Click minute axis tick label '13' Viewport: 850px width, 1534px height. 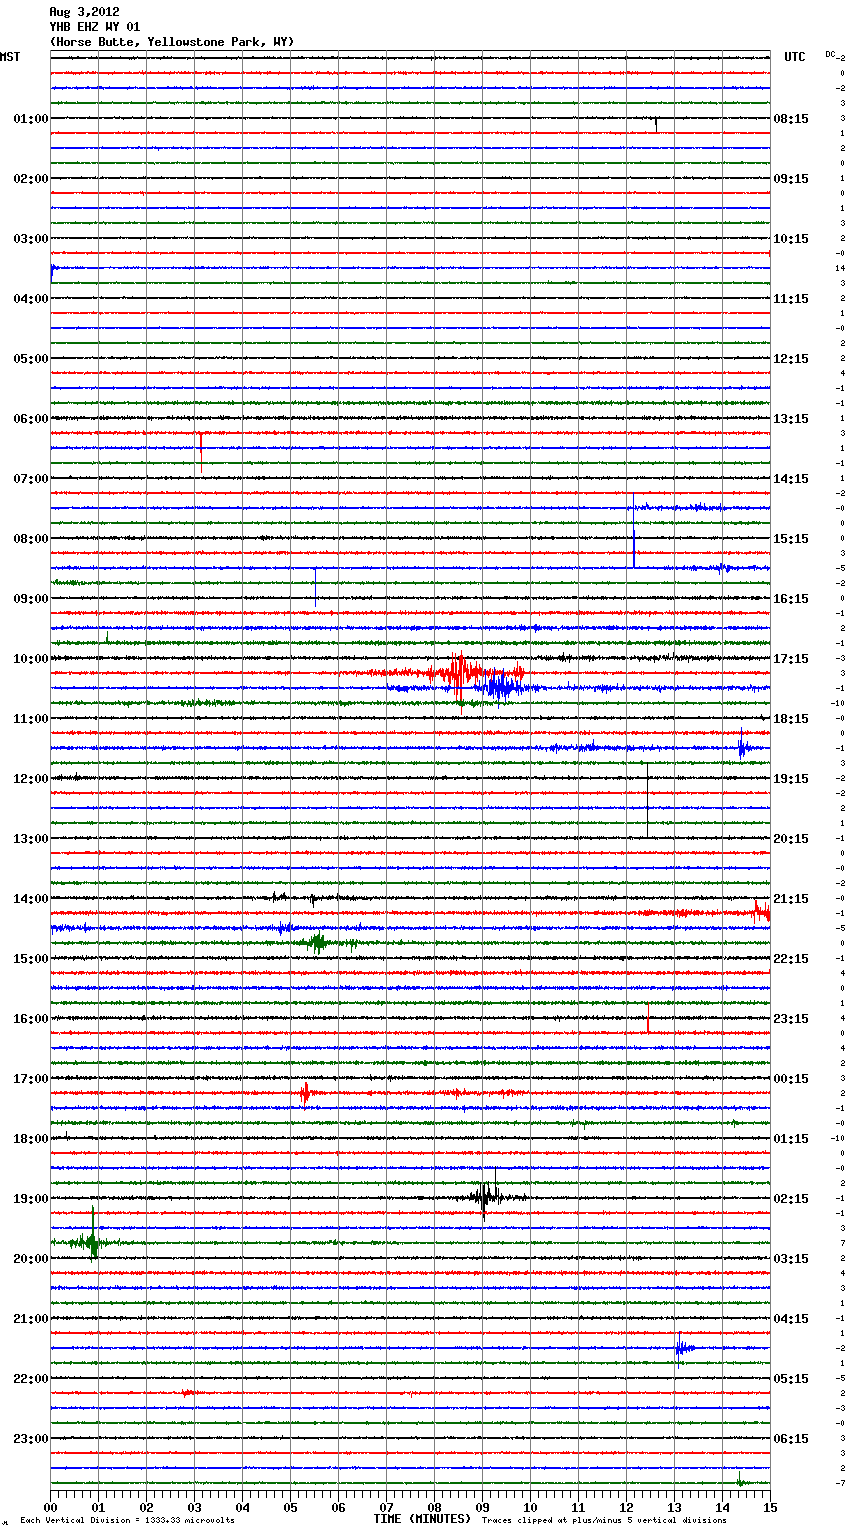click(x=674, y=1507)
